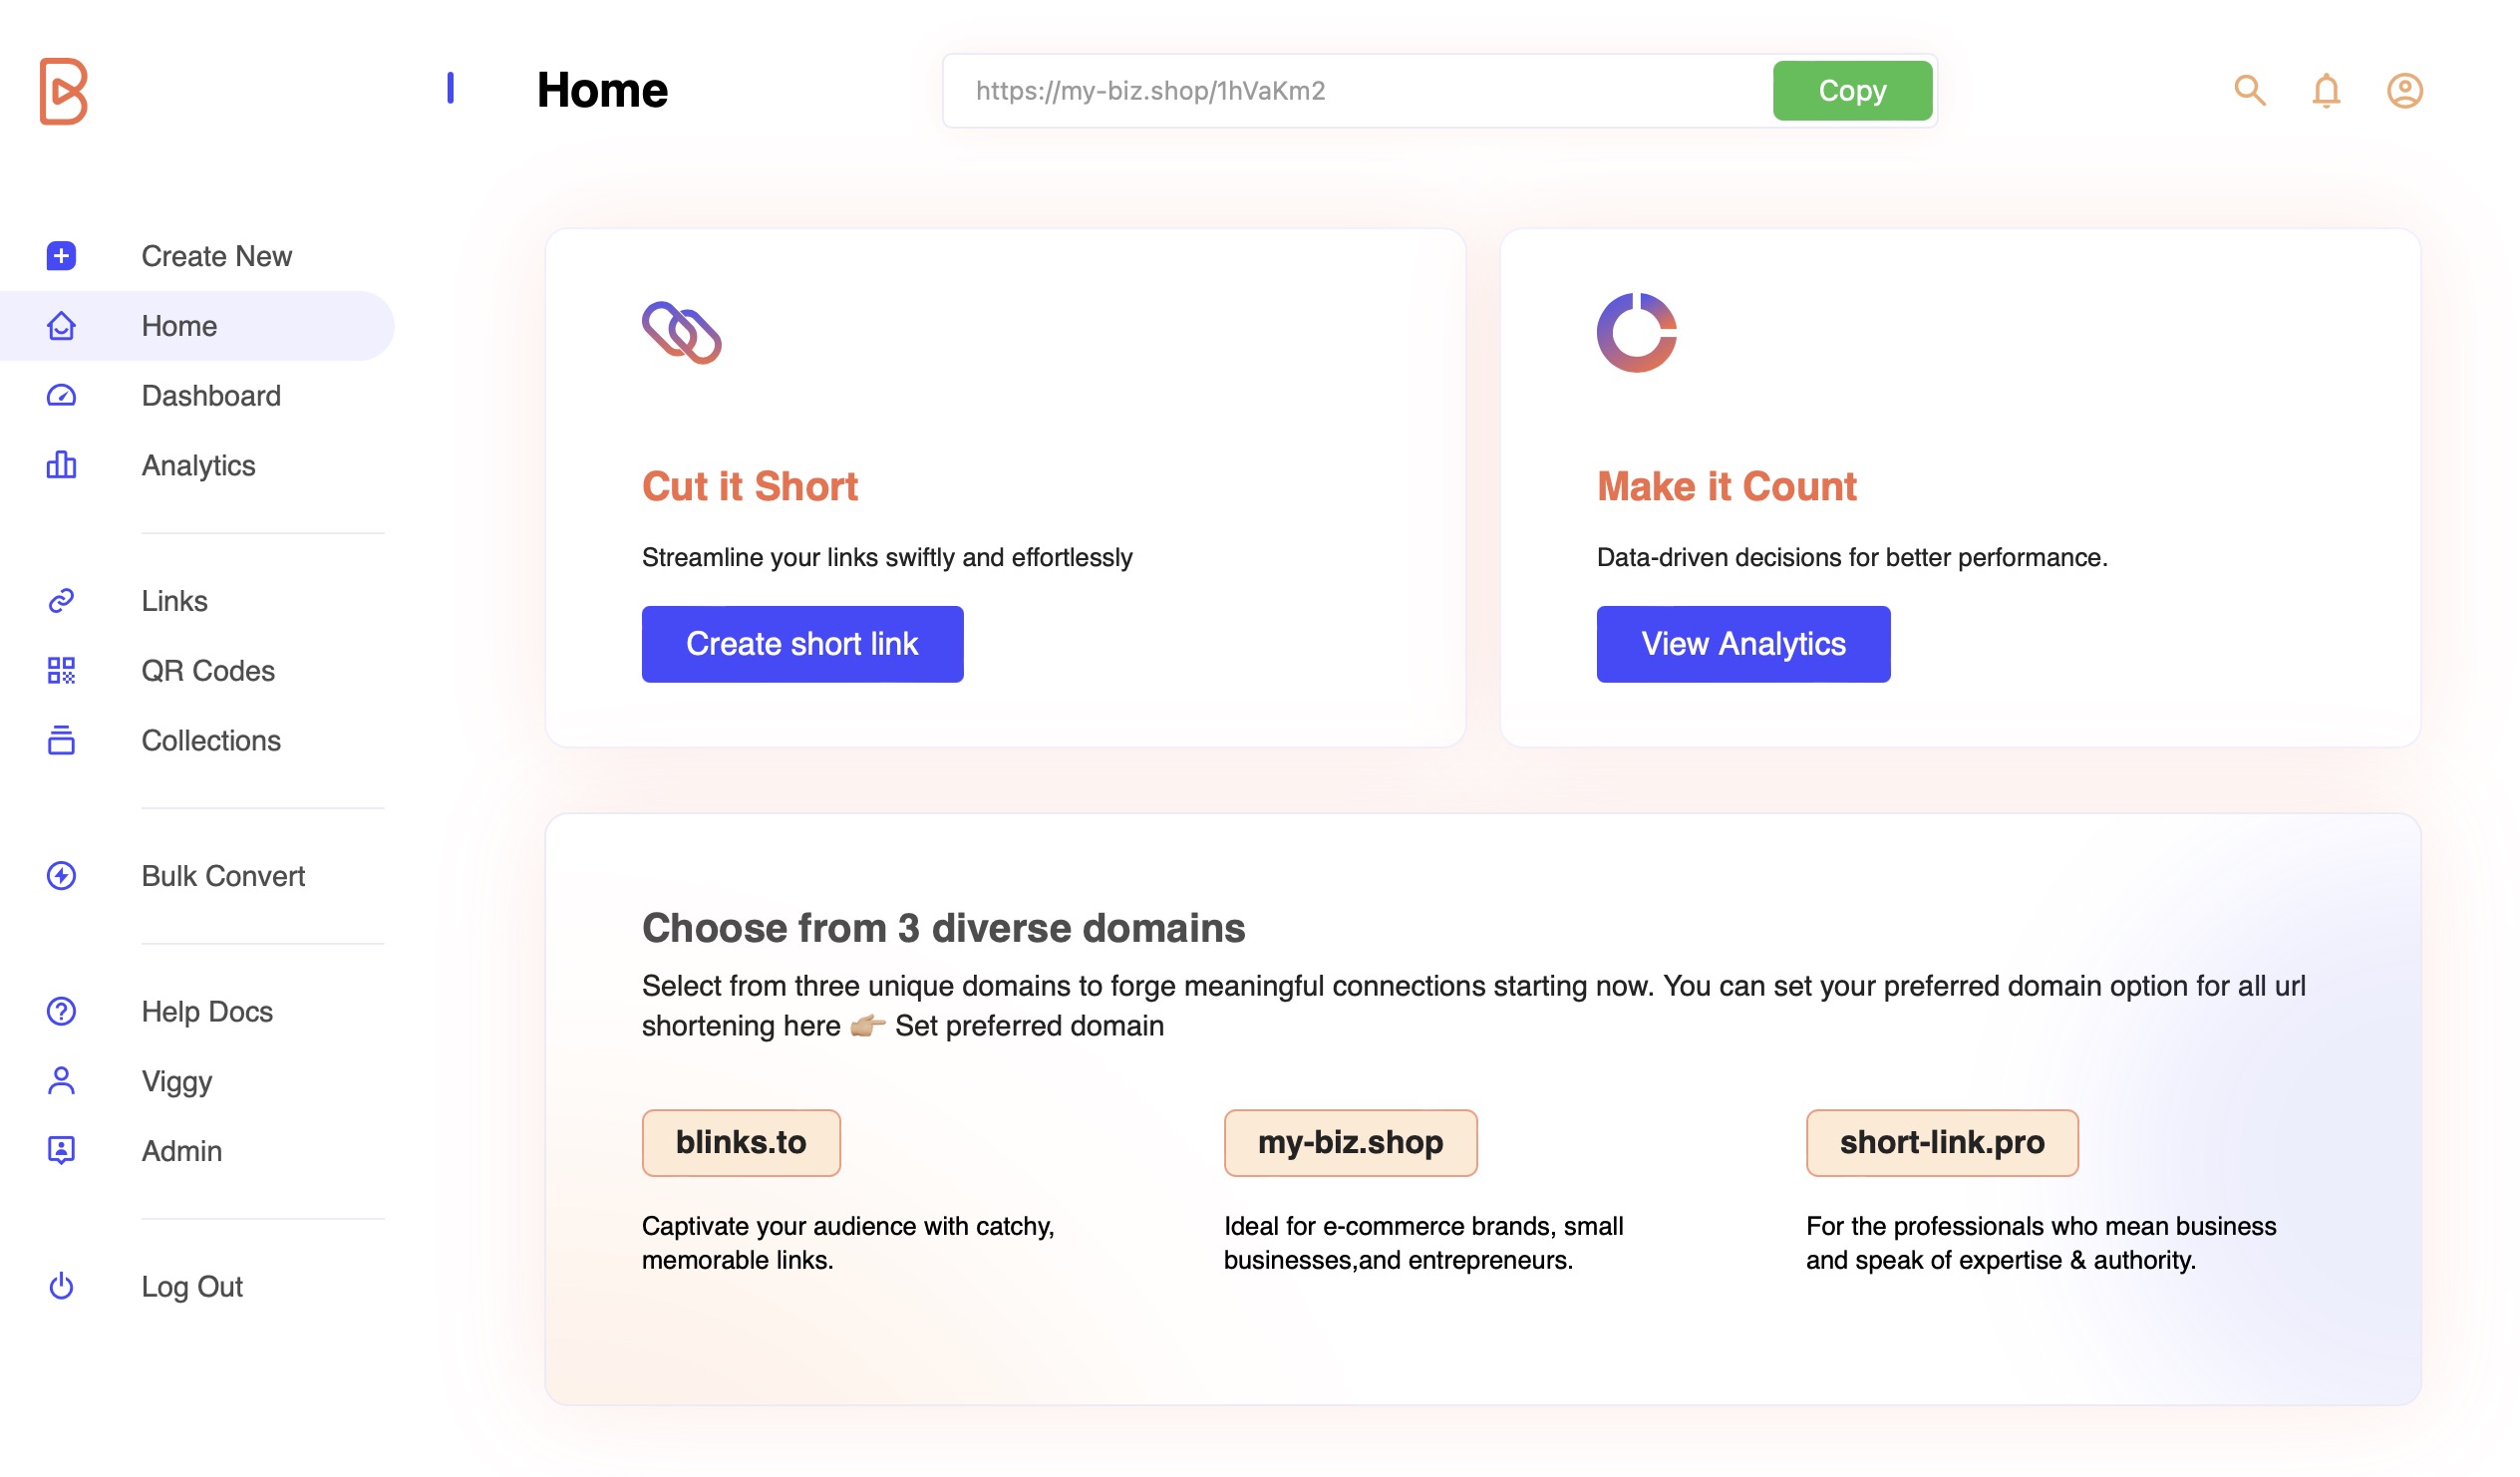Click the Help Docs question icon
The height and width of the screenshot is (1477, 2520).
tap(61, 1011)
